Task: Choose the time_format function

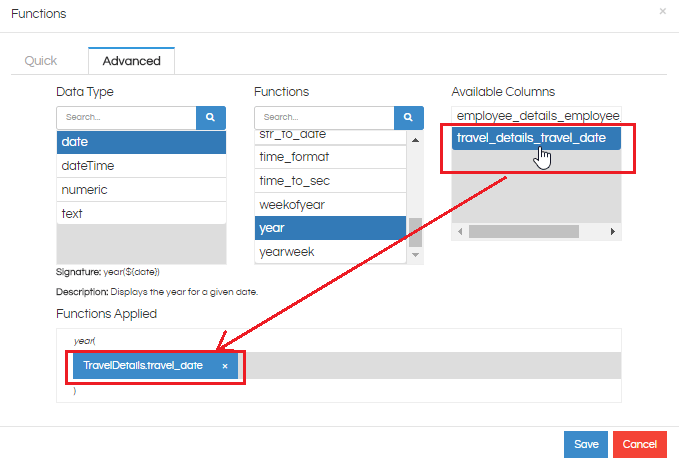Action: tap(330, 157)
